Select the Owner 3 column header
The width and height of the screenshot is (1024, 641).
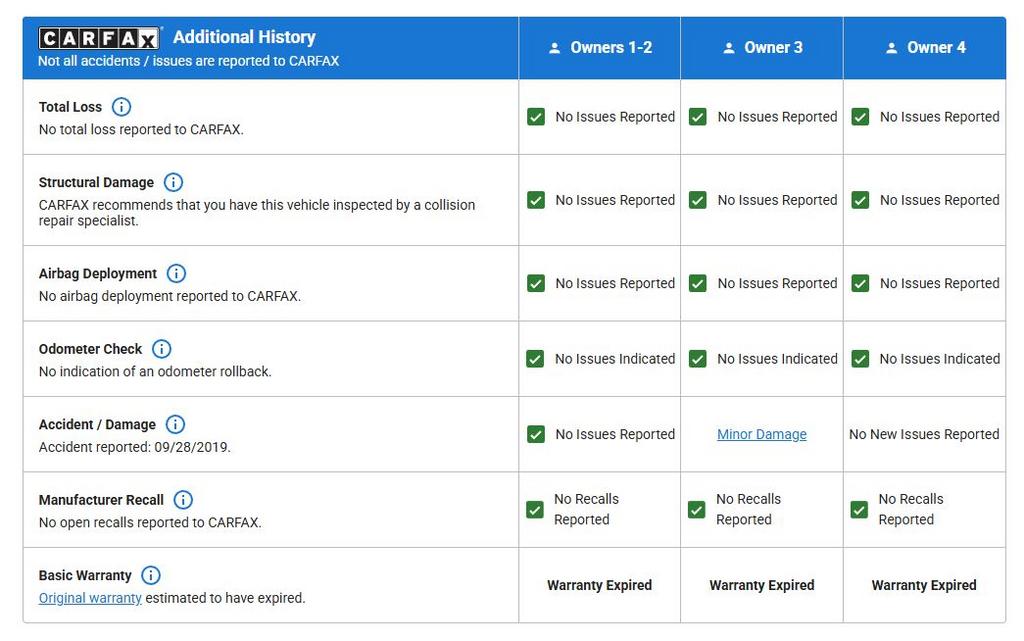coord(762,48)
